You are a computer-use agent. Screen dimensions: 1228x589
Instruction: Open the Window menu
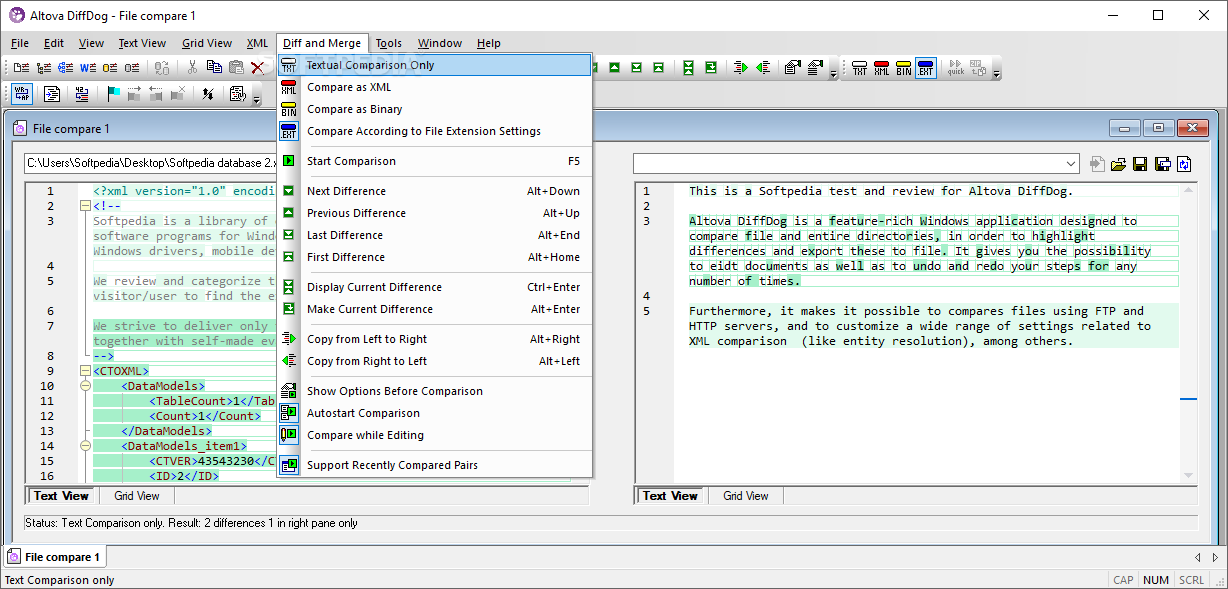pyautogui.click(x=440, y=43)
